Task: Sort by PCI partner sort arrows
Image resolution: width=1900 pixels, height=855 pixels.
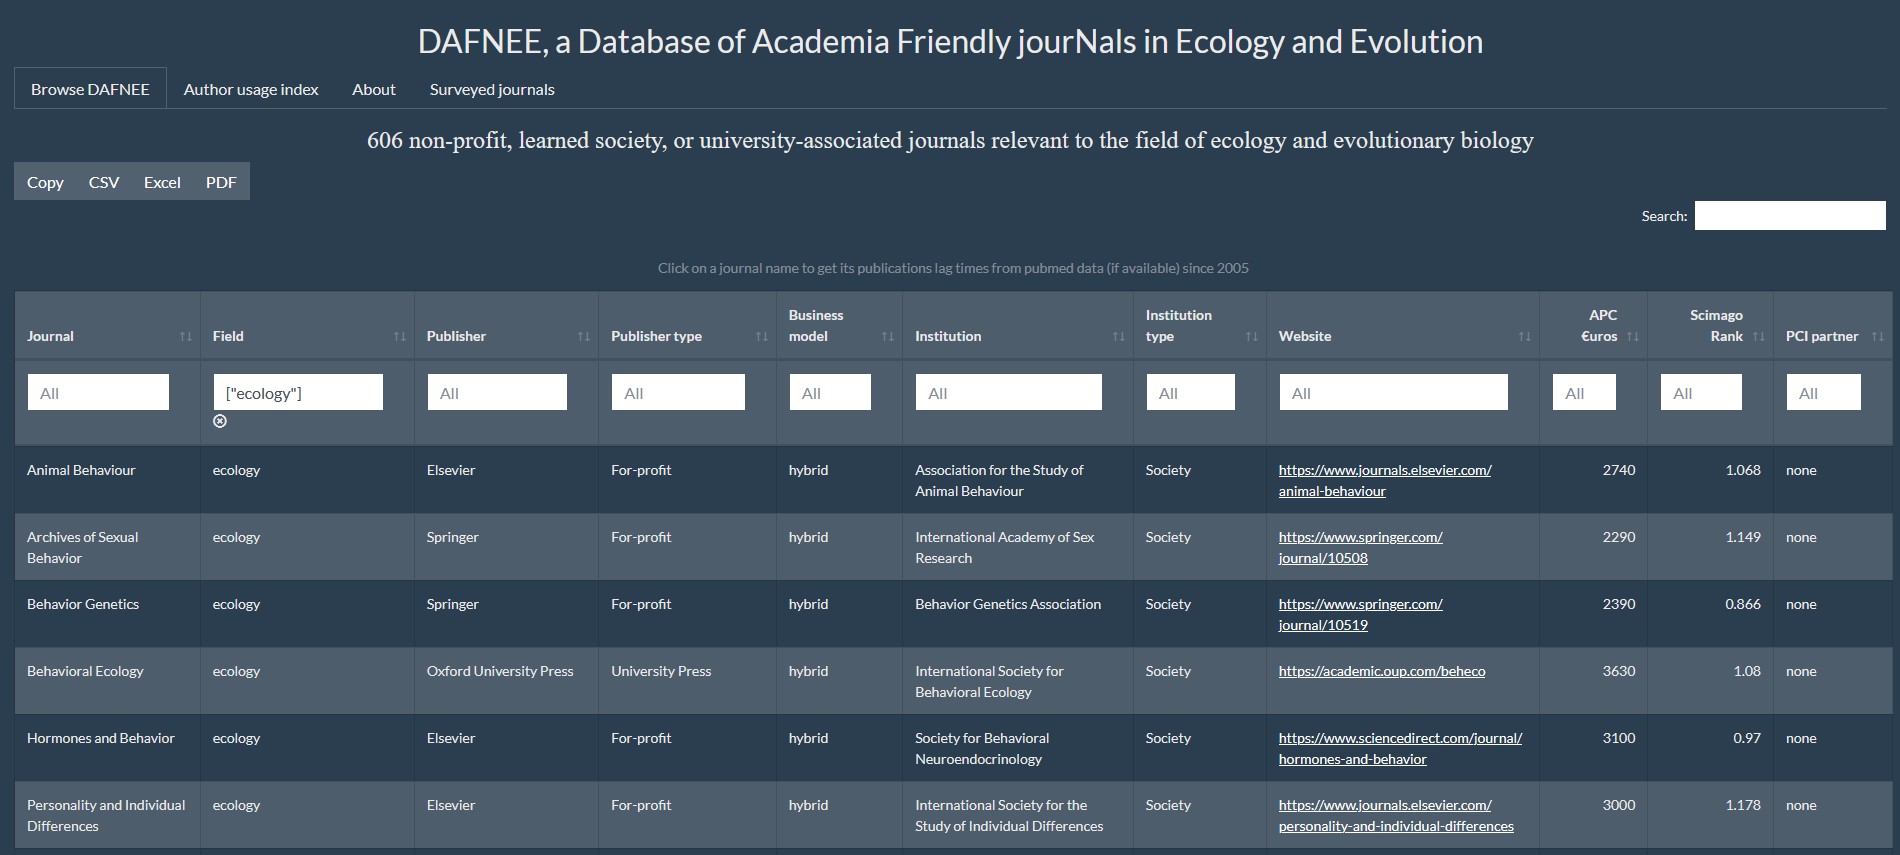Action: pos(1877,337)
